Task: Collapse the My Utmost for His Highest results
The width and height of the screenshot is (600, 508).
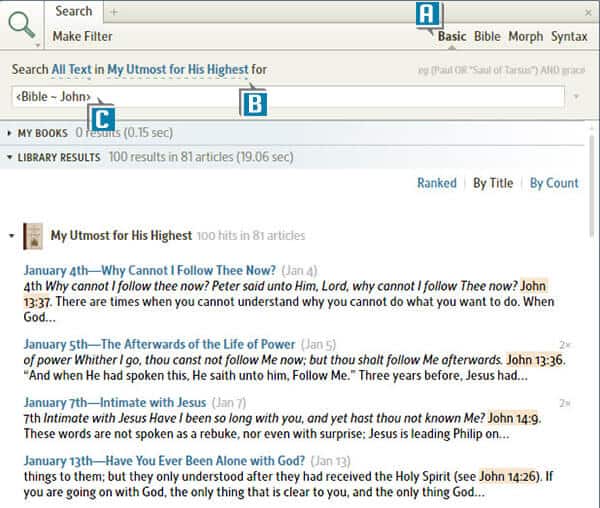Action: (11, 236)
